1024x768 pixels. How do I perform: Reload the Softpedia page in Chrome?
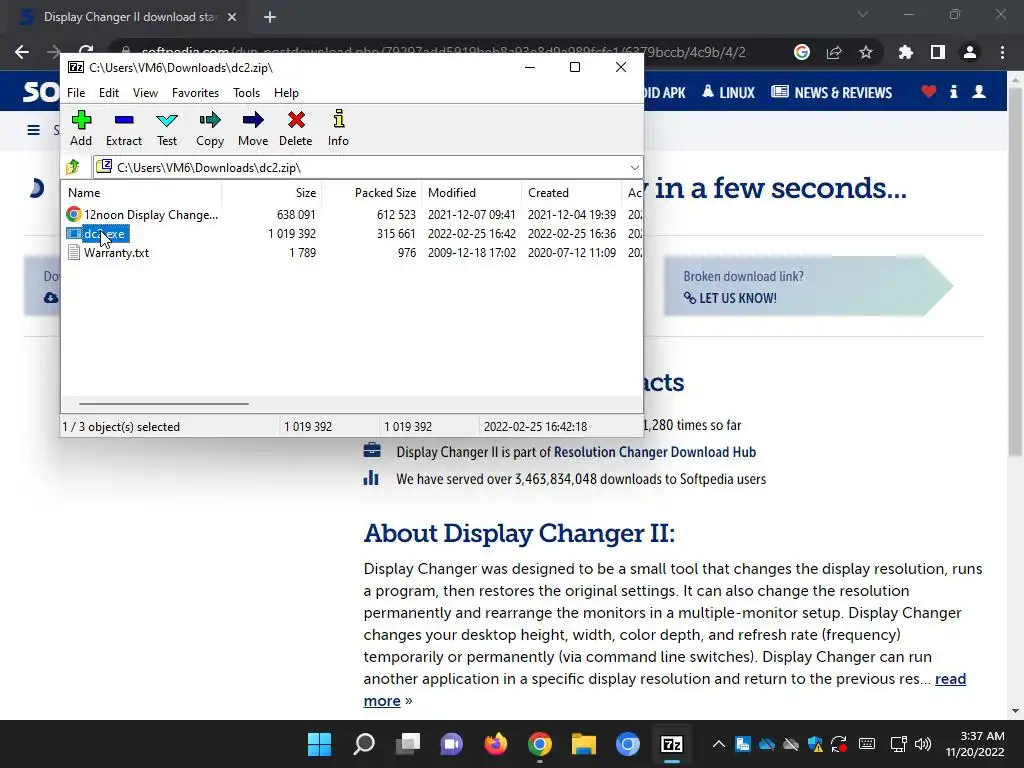tap(86, 50)
